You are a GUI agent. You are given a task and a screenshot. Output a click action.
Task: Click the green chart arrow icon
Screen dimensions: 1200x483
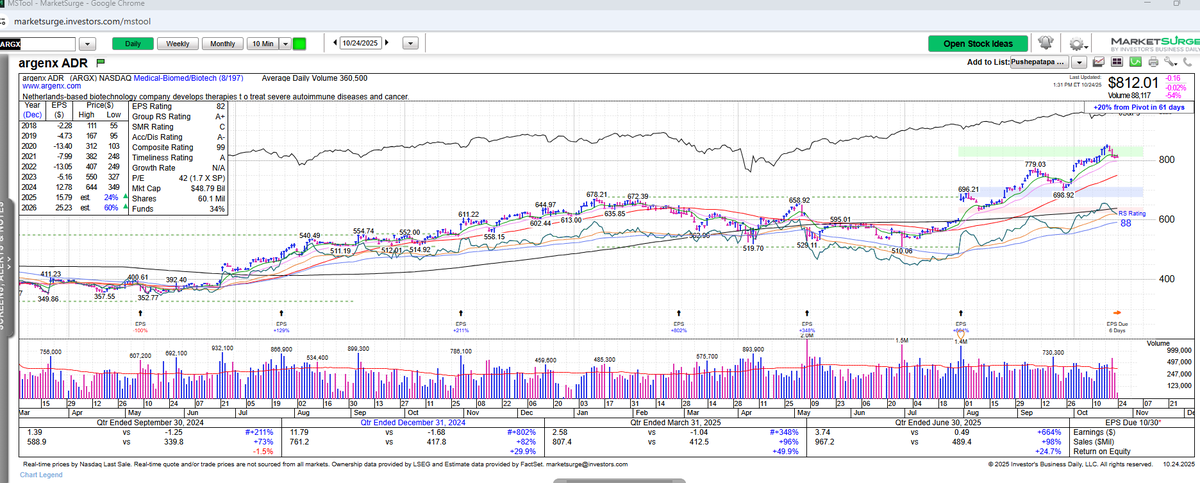[x=1135, y=62]
